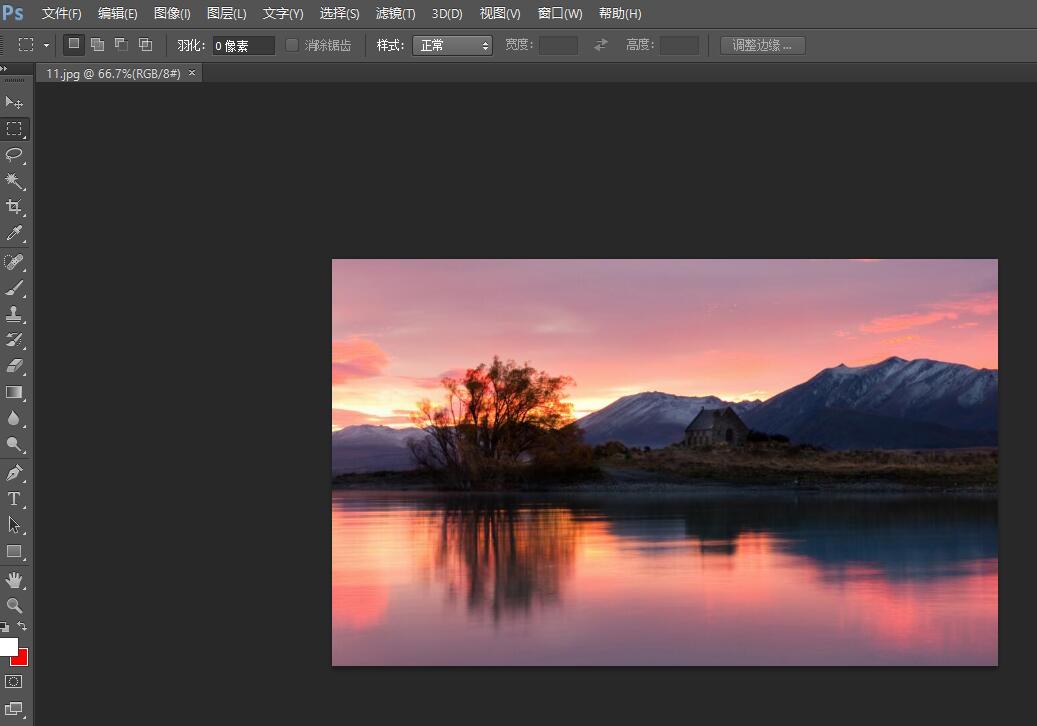1037x726 pixels.
Task: Select the Hand tool
Action: click(14, 580)
